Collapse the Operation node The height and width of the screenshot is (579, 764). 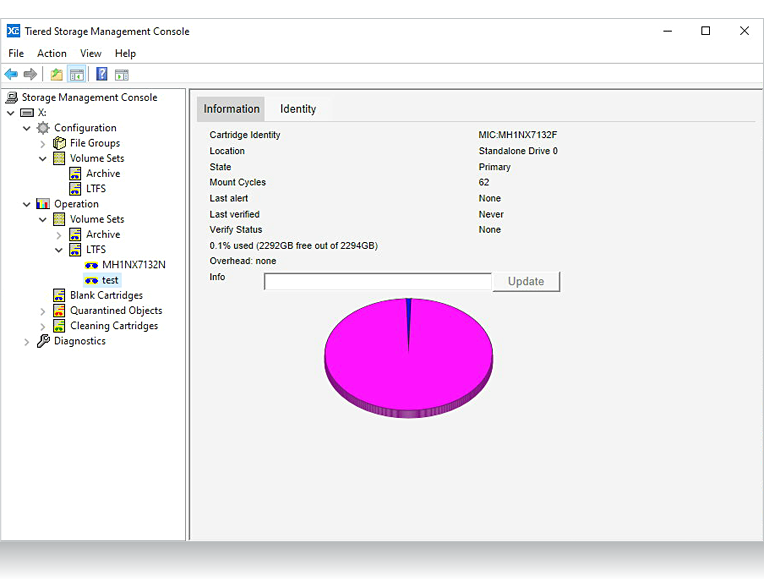click(x=27, y=204)
